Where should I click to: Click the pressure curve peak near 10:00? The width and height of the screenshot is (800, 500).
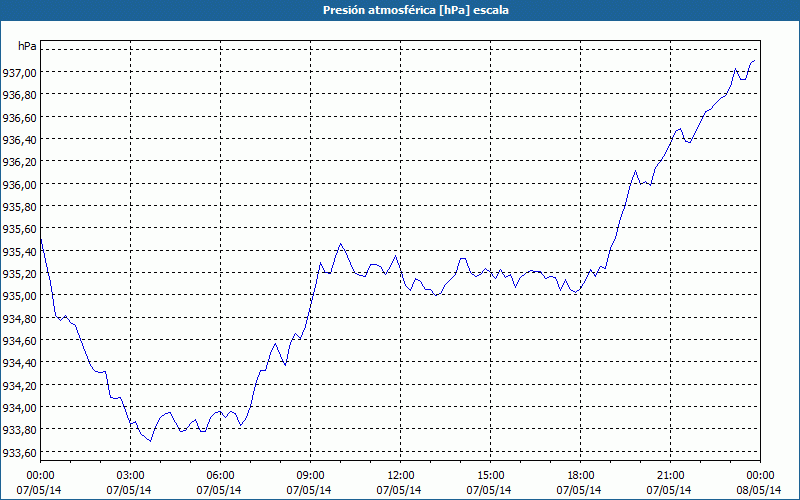pyautogui.click(x=340, y=244)
